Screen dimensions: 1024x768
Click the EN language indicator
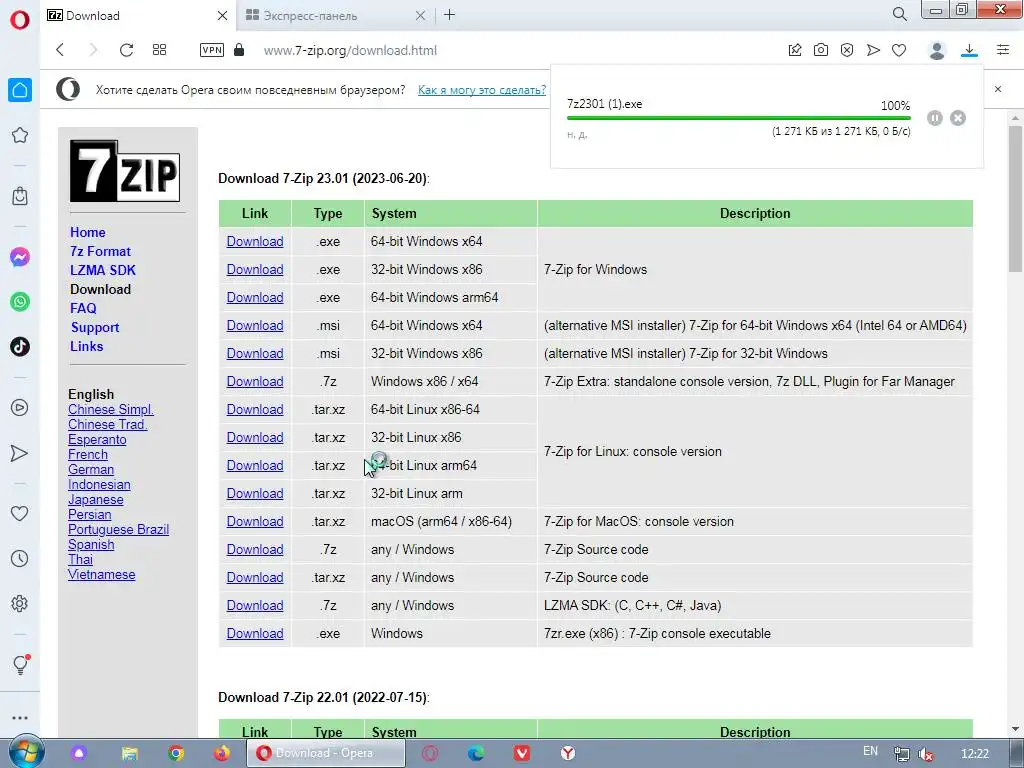871,751
